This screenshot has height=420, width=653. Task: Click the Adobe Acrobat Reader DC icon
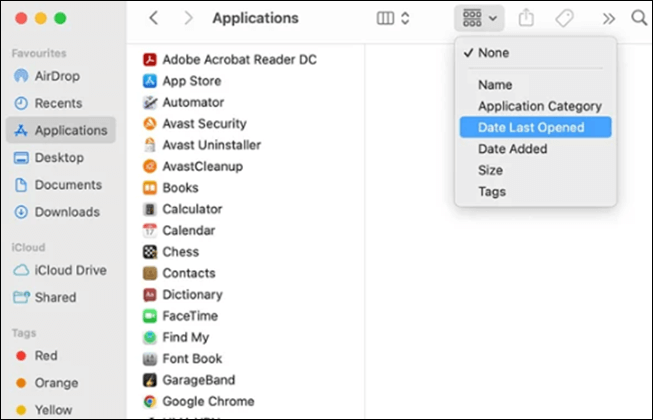150,60
